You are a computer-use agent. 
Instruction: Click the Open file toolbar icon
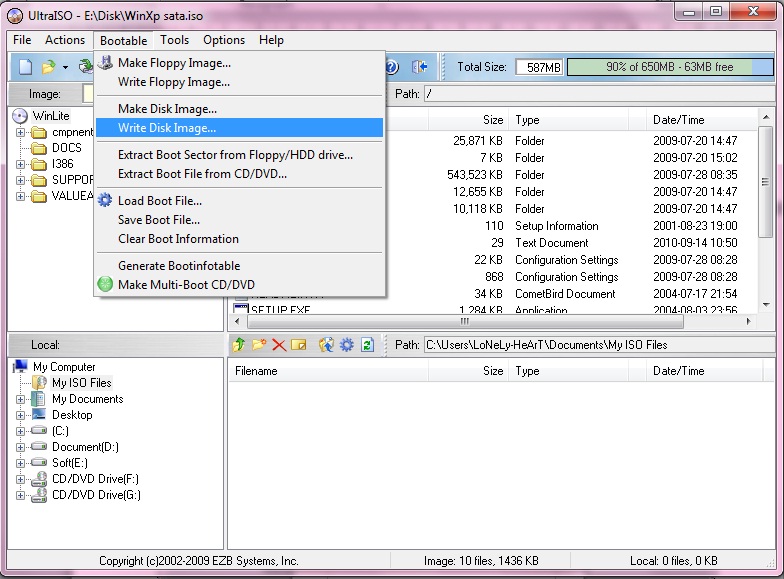tap(48, 66)
